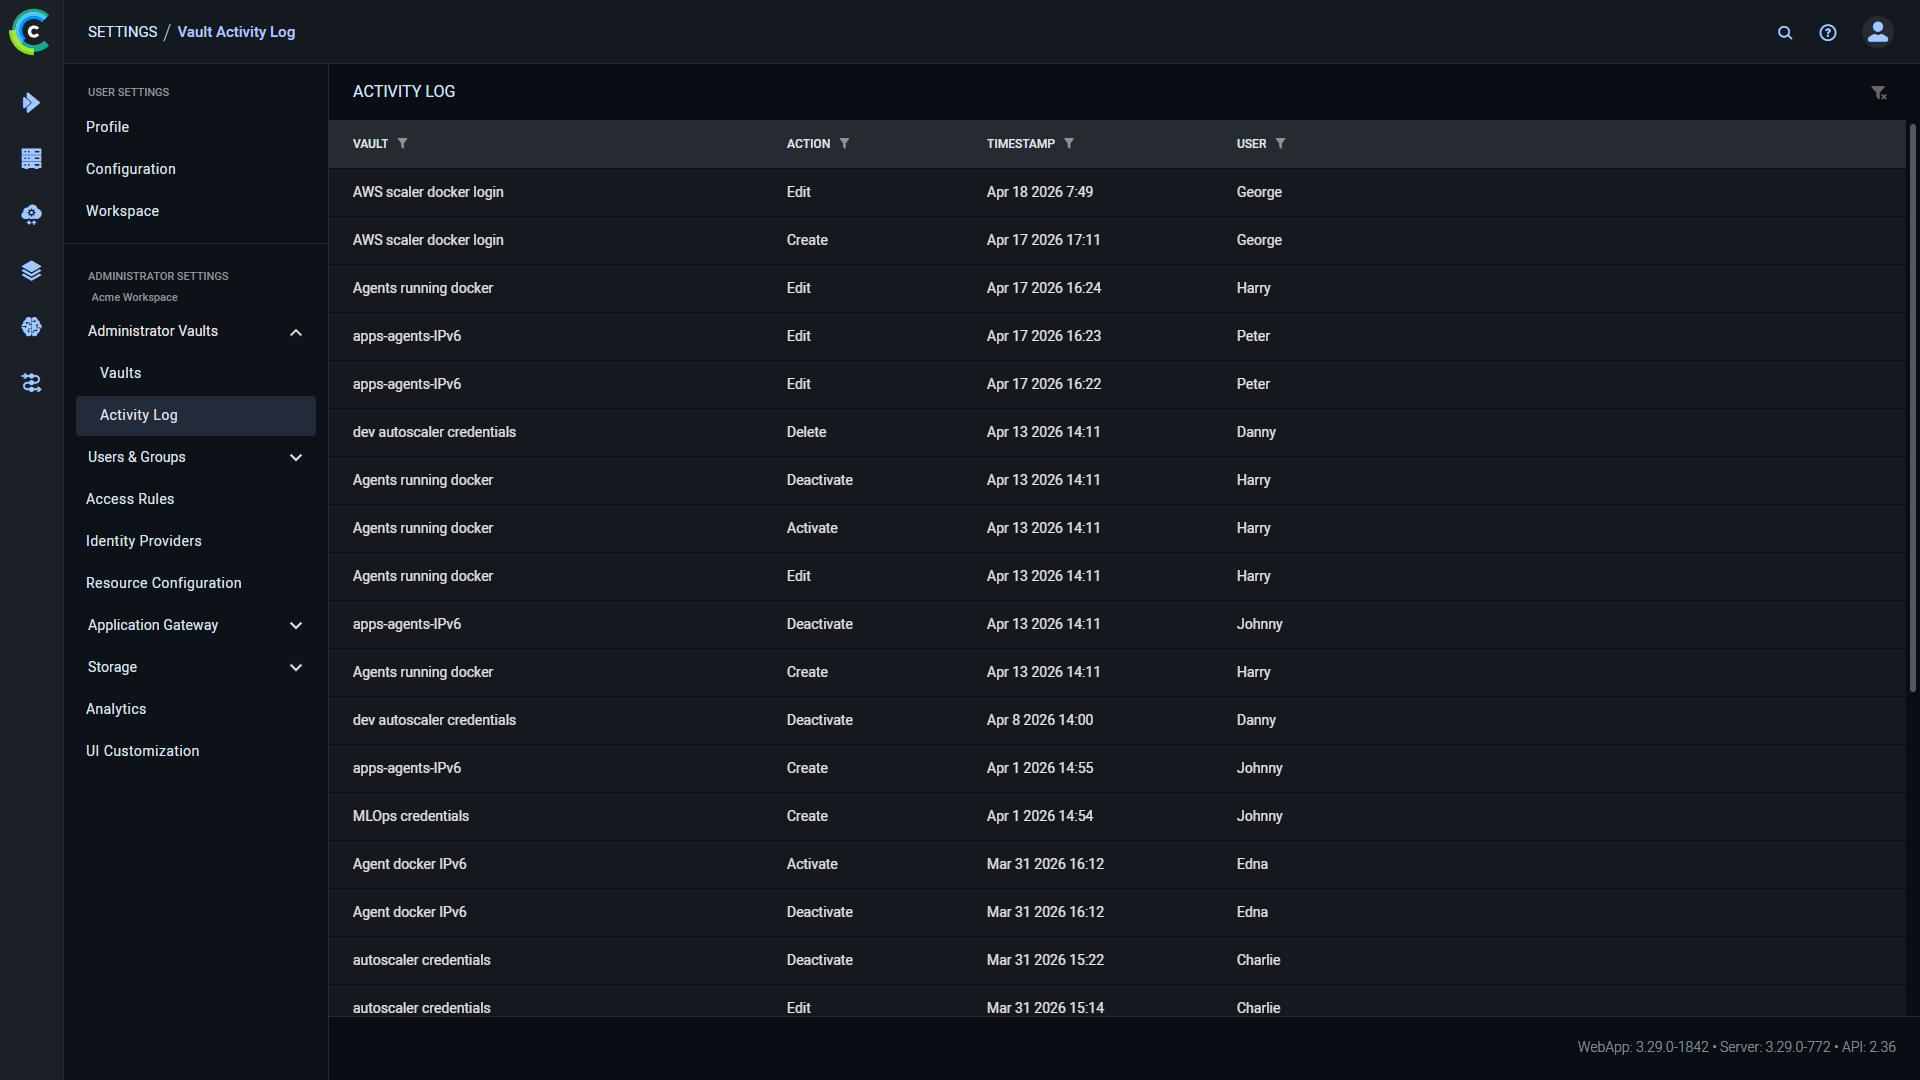Click the WebApp version text in footer

coord(1643,1047)
